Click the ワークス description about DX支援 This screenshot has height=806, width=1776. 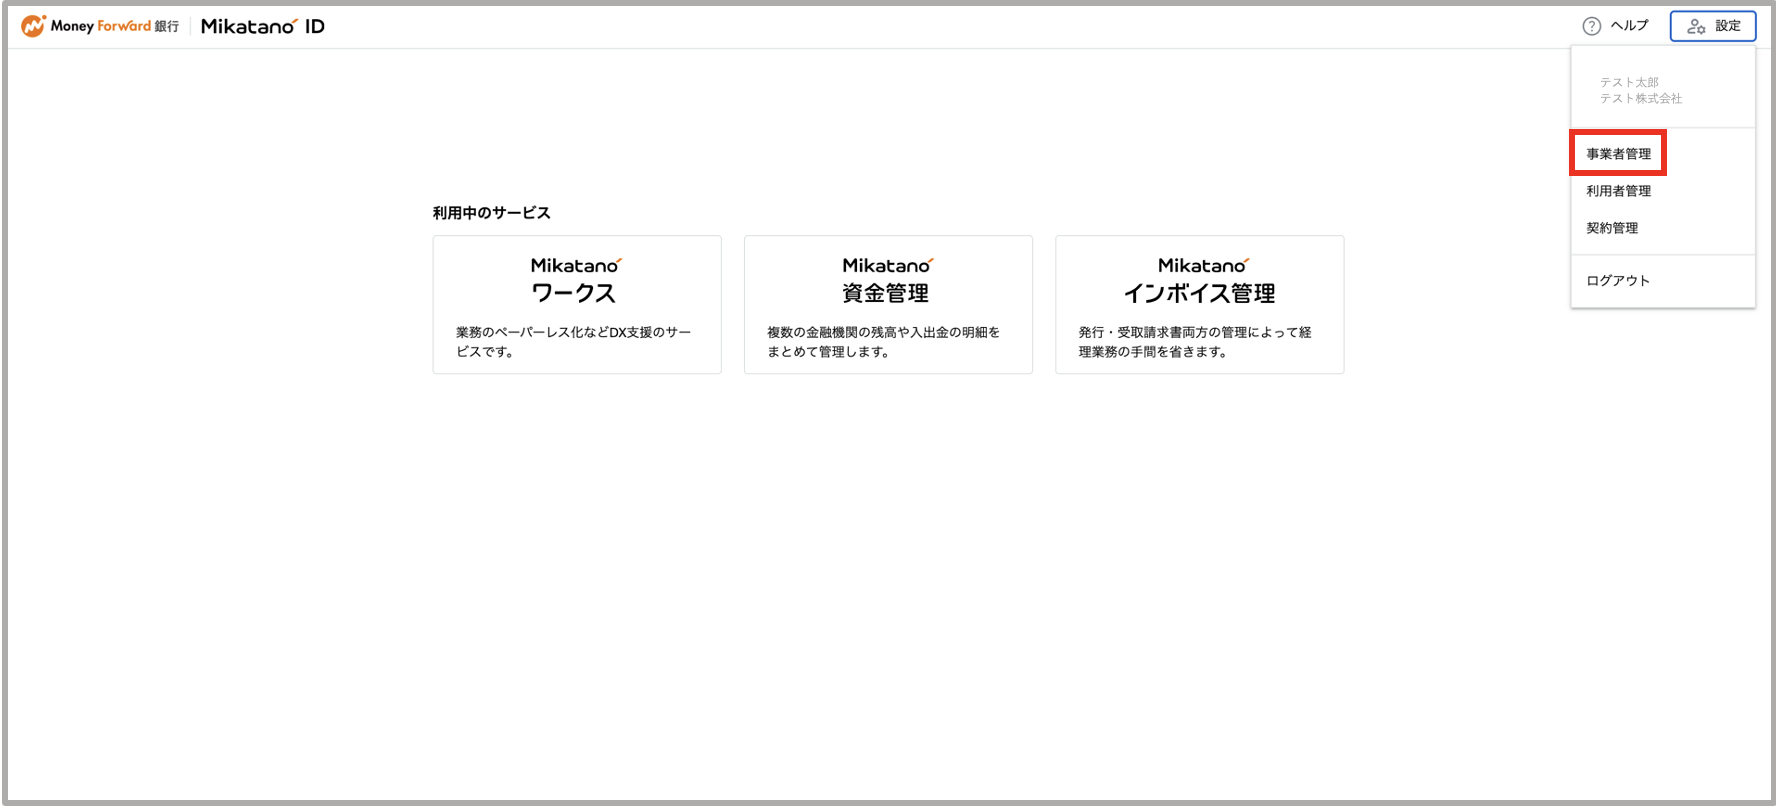[x=574, y=342]
